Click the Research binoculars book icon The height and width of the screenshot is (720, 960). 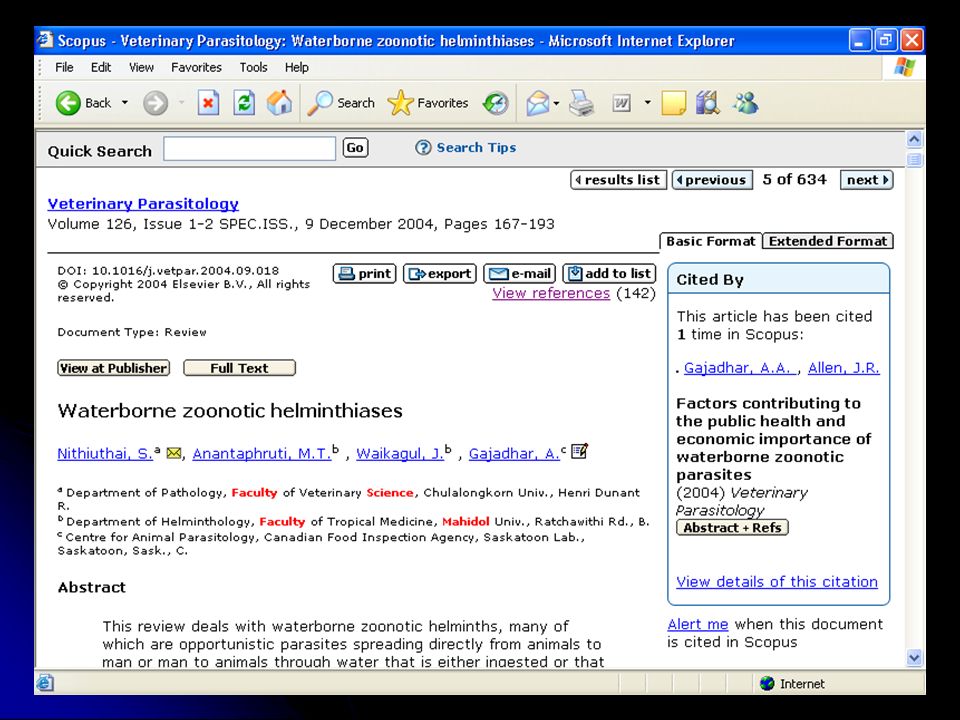pos(708,103)
